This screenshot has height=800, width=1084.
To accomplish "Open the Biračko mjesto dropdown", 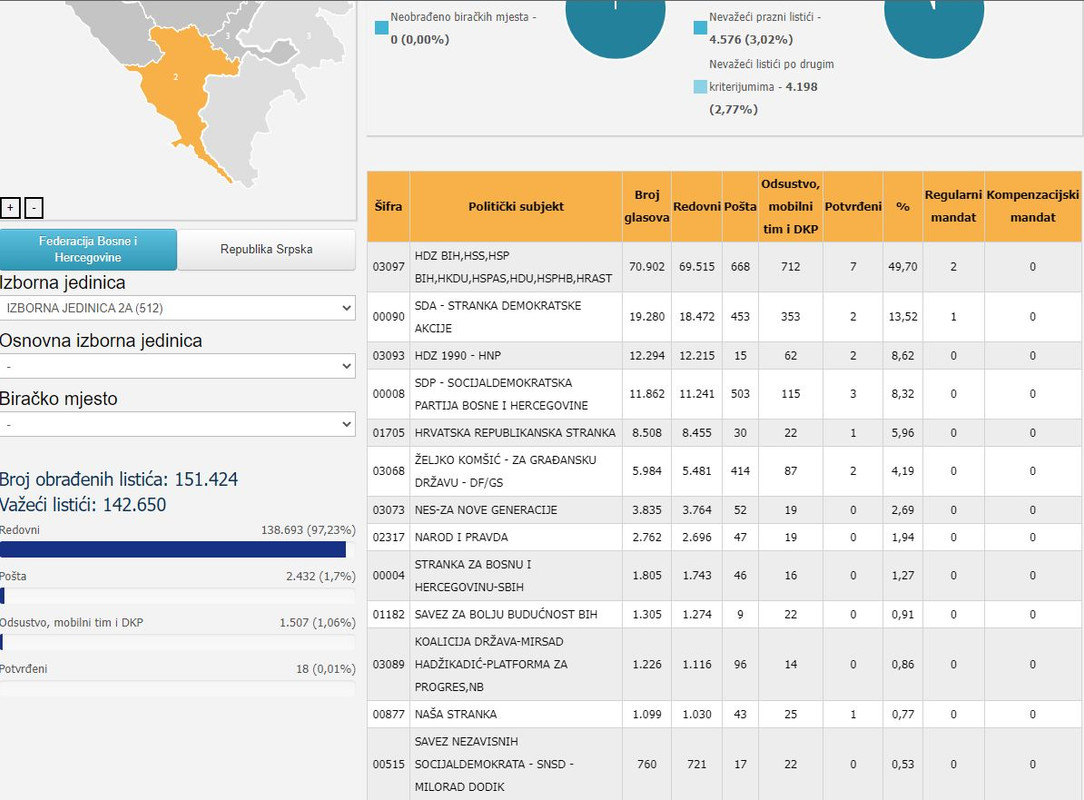I will point(178,424).
